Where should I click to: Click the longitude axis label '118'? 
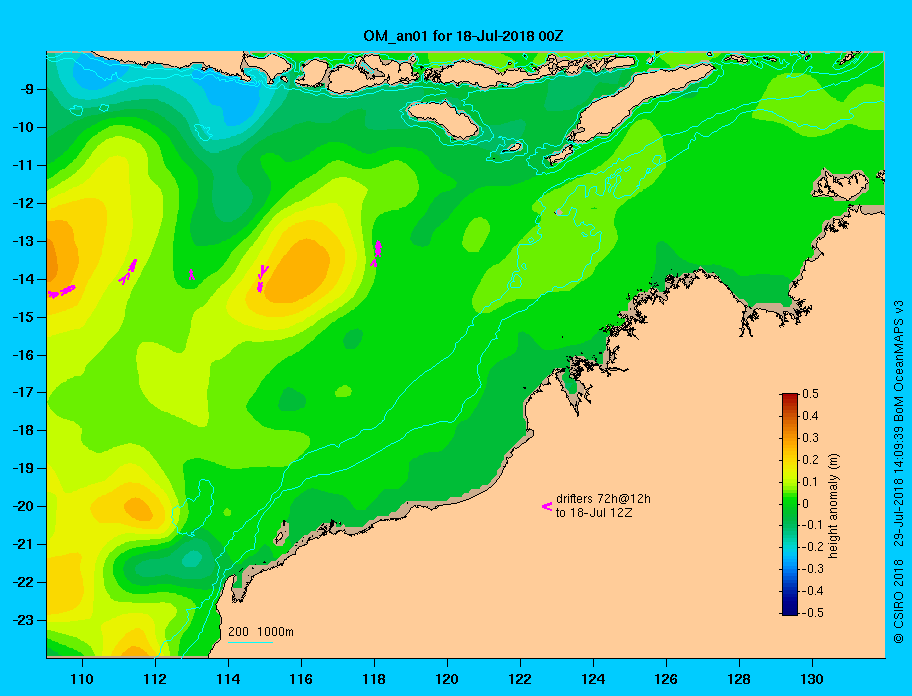374,679
